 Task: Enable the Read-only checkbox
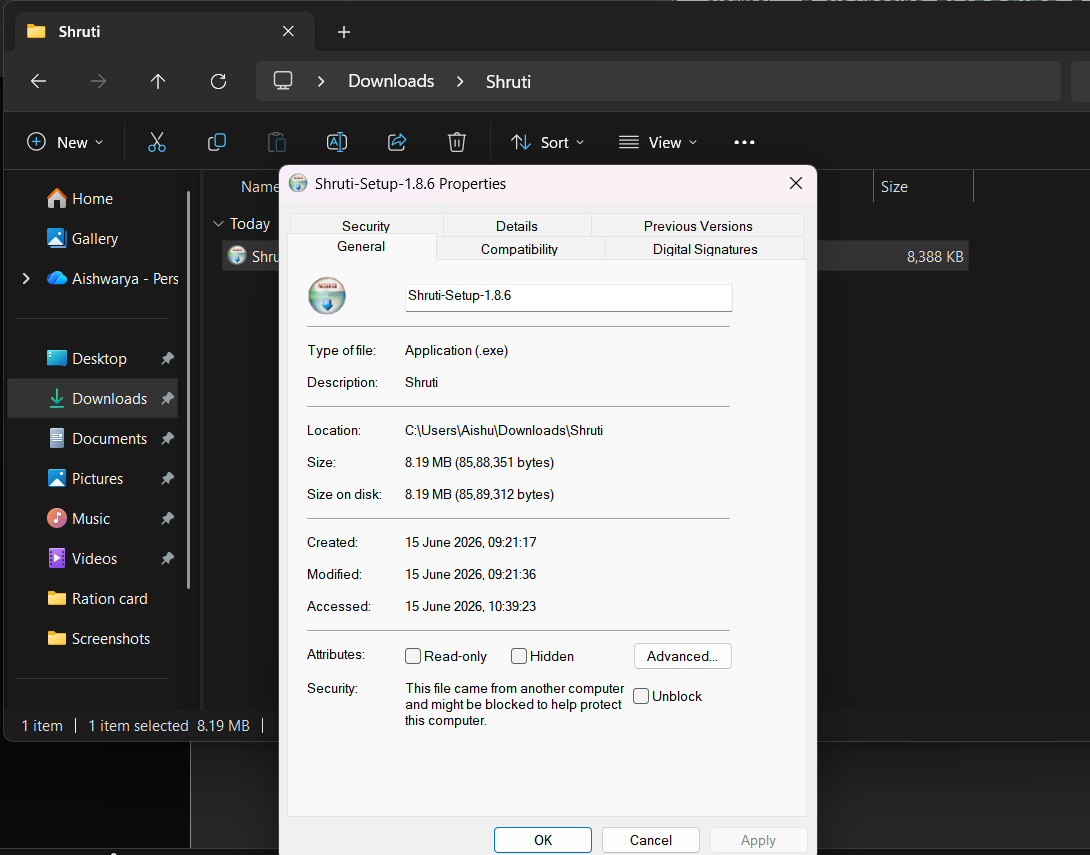[413, 656]
